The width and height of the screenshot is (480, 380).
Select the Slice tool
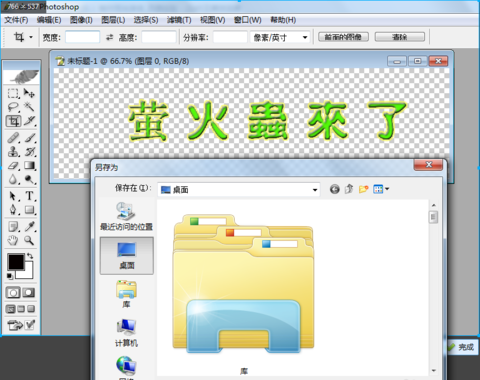coord(29,121)
